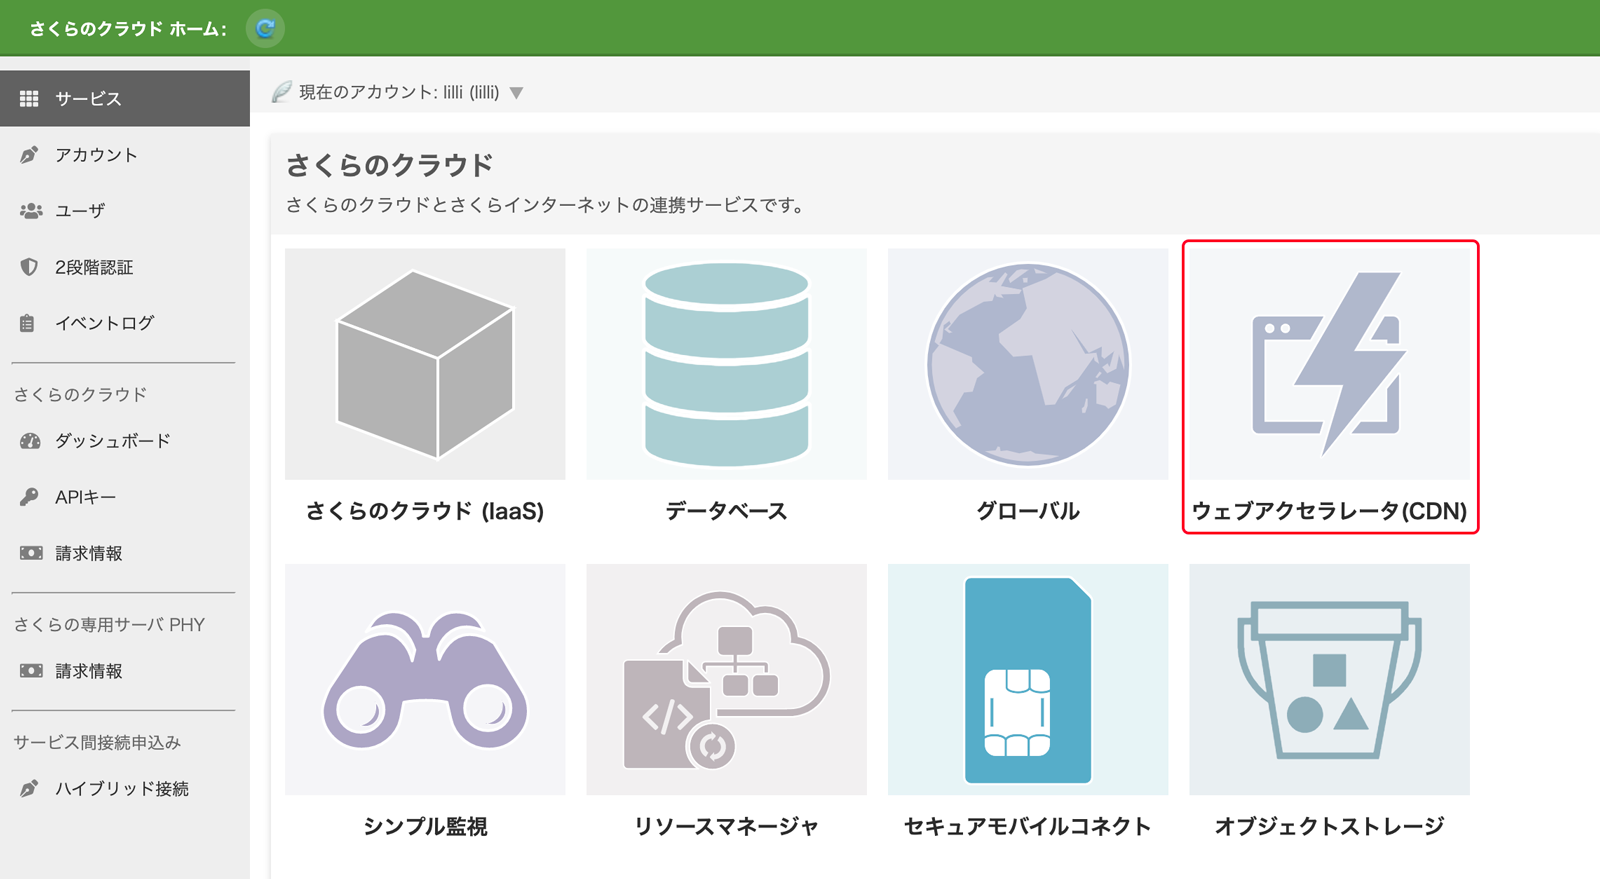Click the サービス間接続申込み sidebar heading

pos(97,743)
